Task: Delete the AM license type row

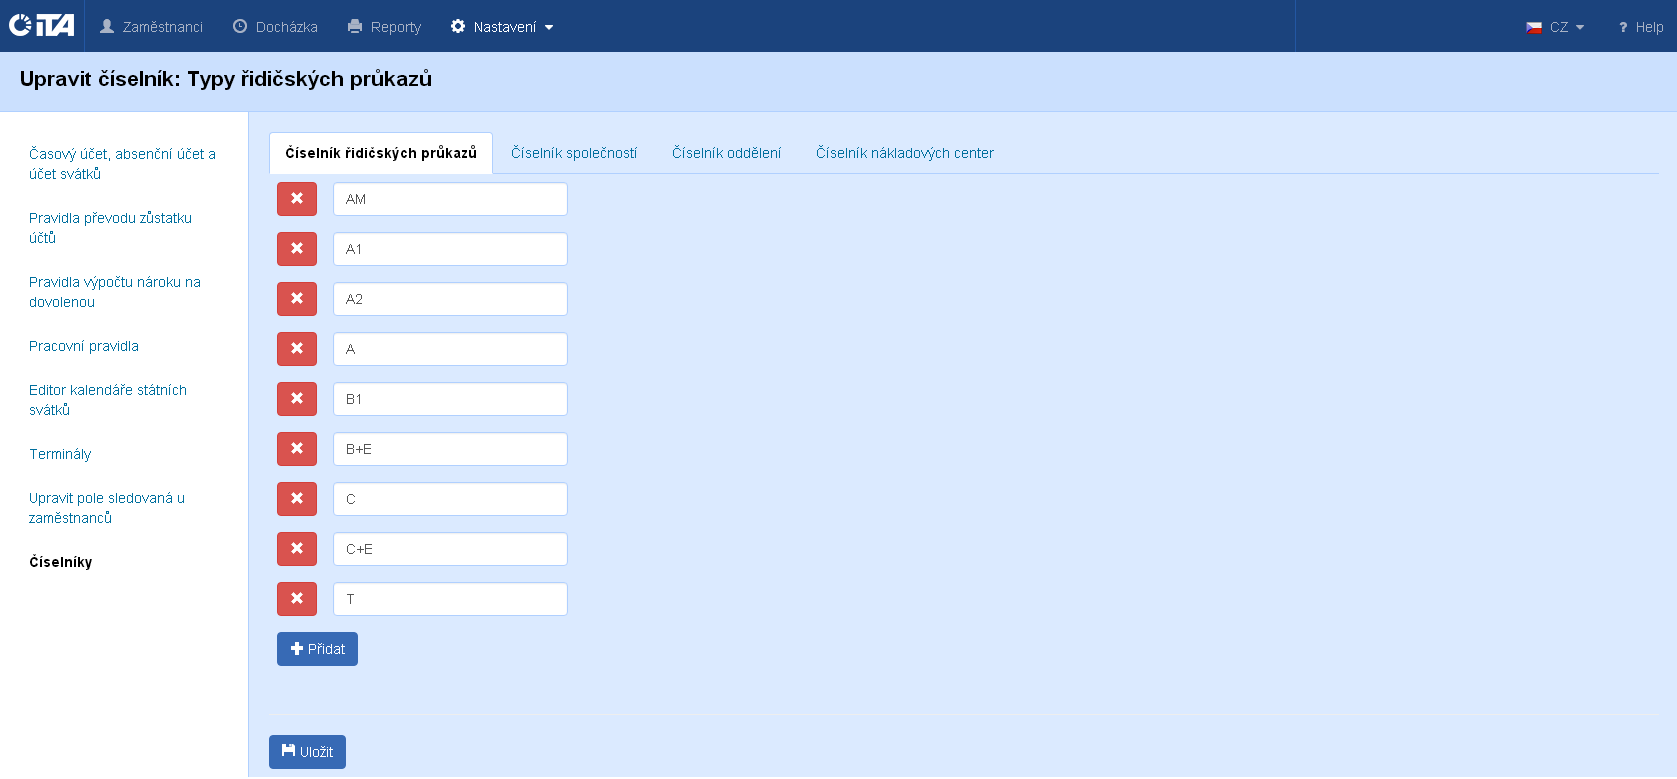Action: (297, 199)
